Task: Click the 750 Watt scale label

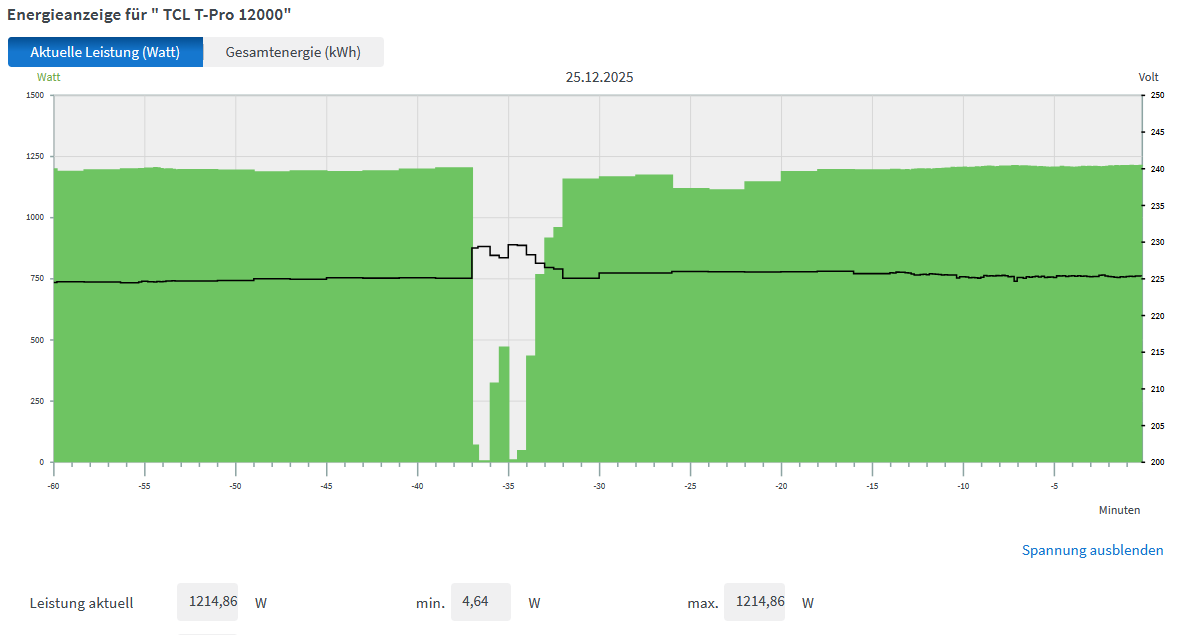Action: click(37, 278)
